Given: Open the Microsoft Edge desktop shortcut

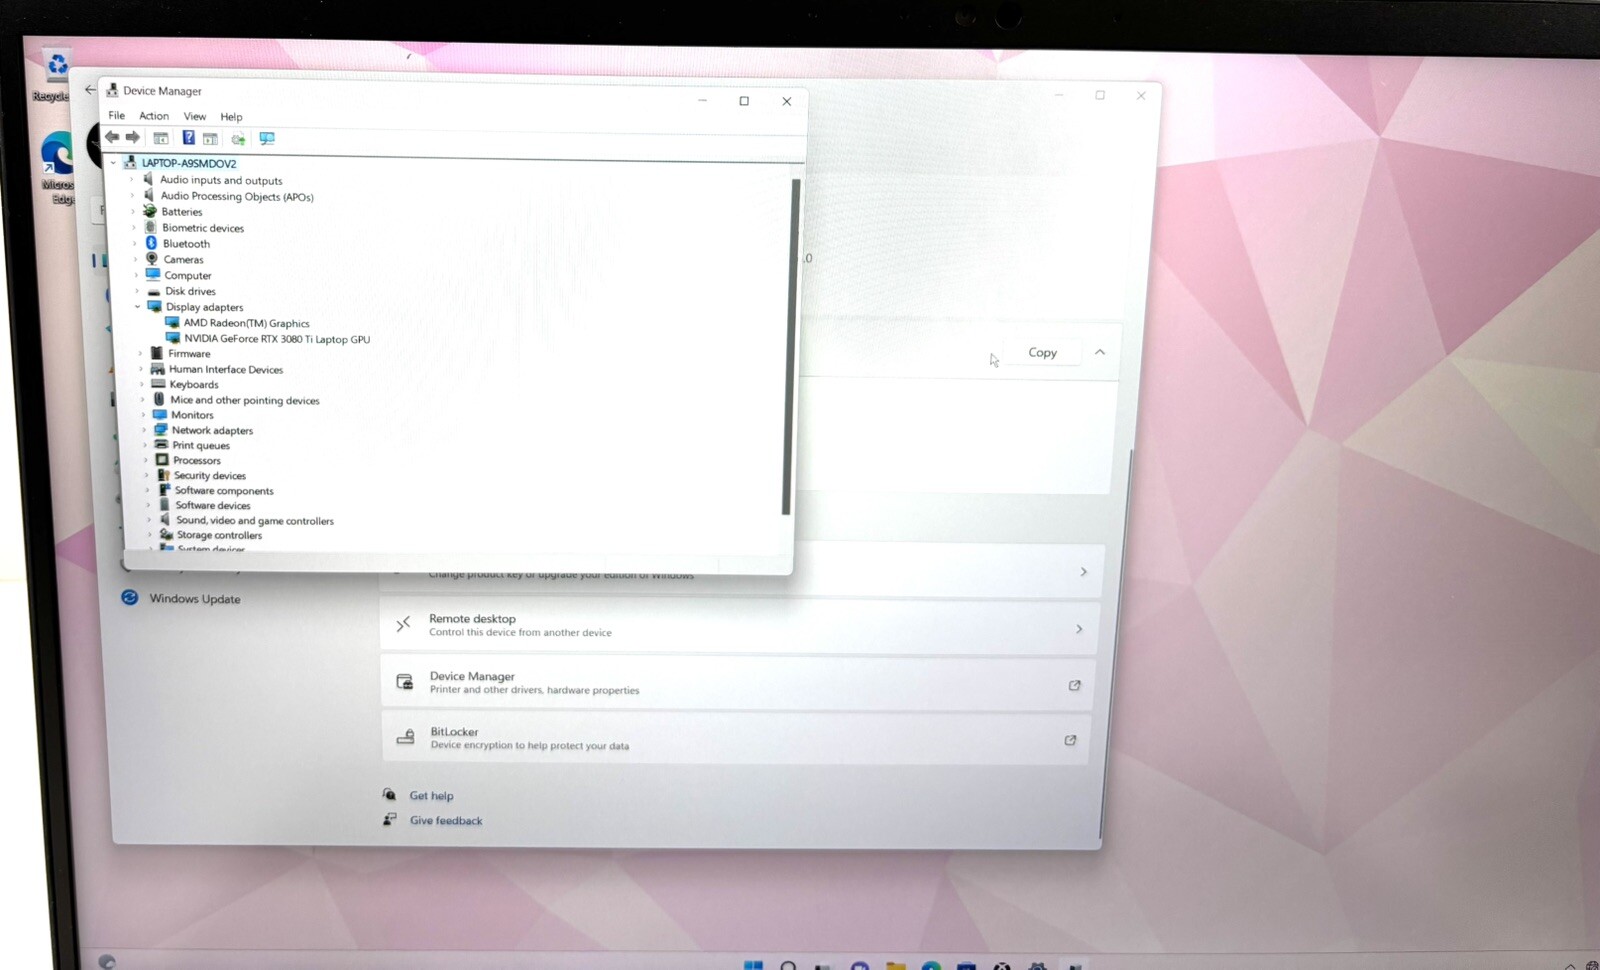Looking at the screenshot, I should click(x=58, y=168).
